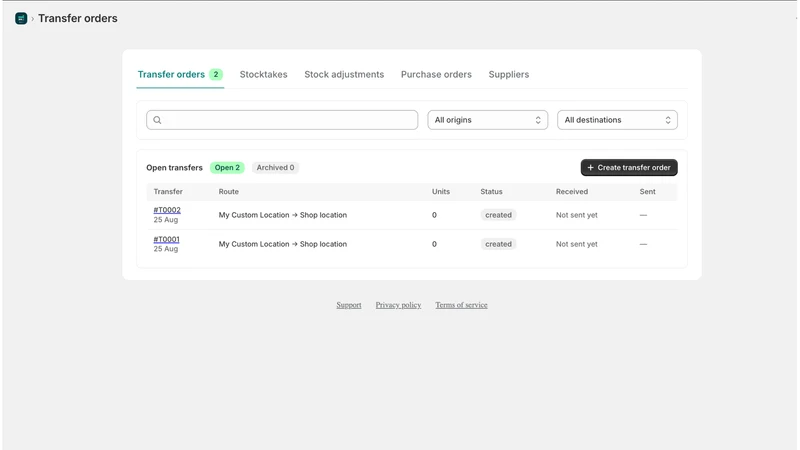Screen dimensions: 800x450
Task: Click the Units column header
Action: point(441,191)
